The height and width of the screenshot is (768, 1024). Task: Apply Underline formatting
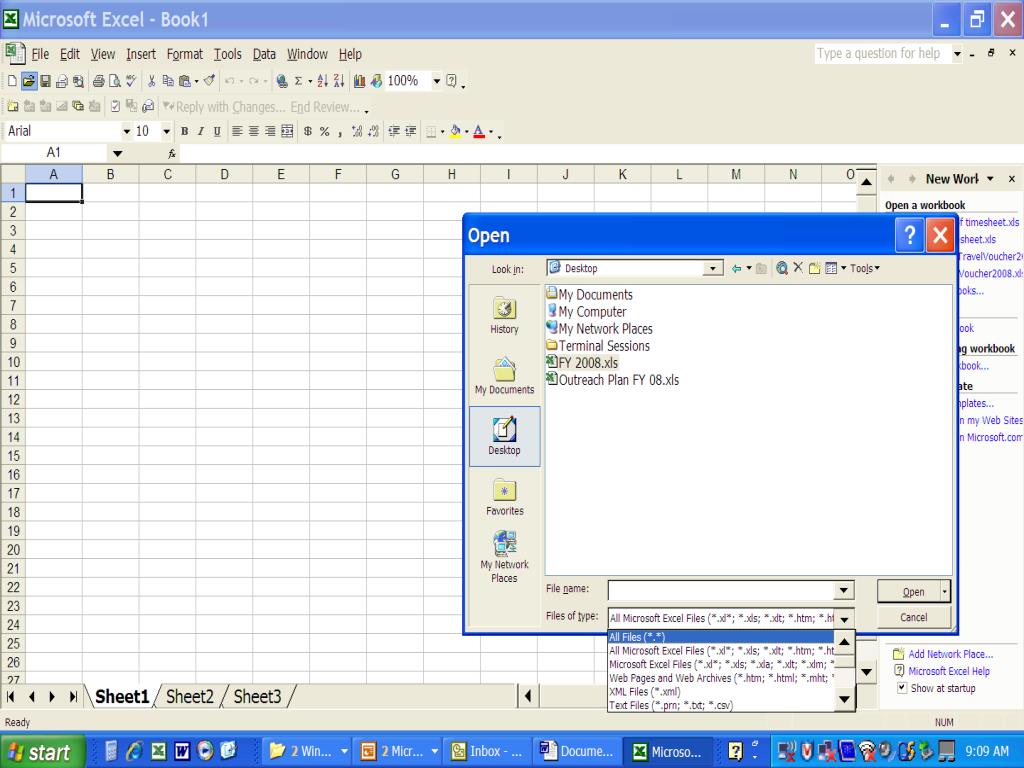click(x=217, y=131)
